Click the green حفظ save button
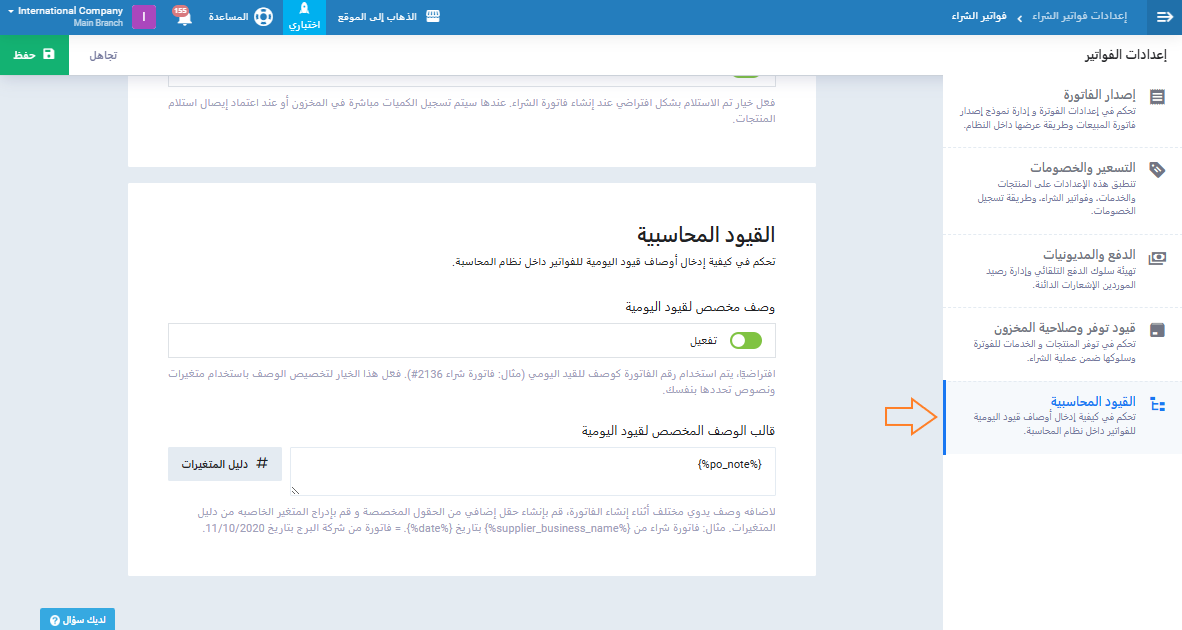Image resolution: width=1182 pixels, height=630 pixels. [x=34, y=55]
